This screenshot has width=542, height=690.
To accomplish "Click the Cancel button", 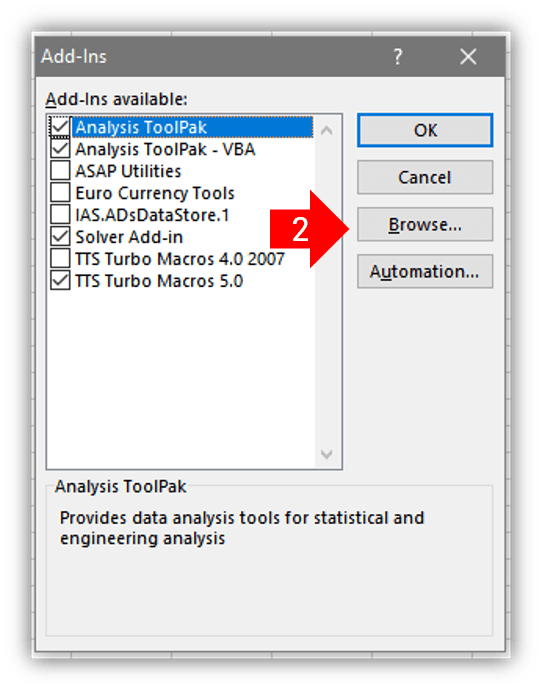I will coord(425,177).
